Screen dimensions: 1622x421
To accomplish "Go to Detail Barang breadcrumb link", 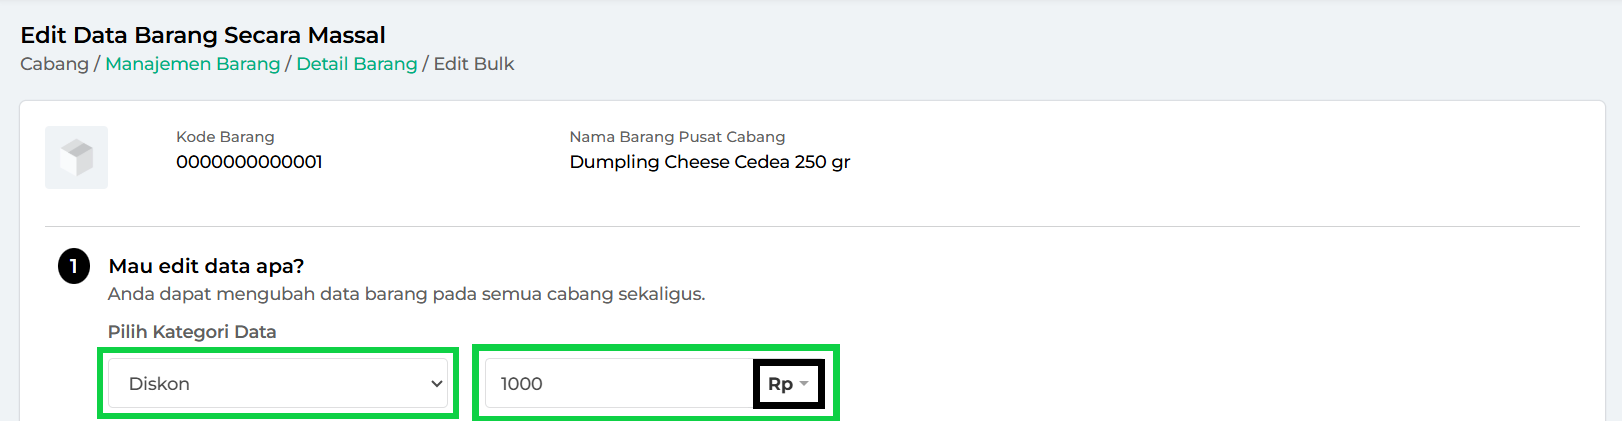I will click(x=356, y=64).
